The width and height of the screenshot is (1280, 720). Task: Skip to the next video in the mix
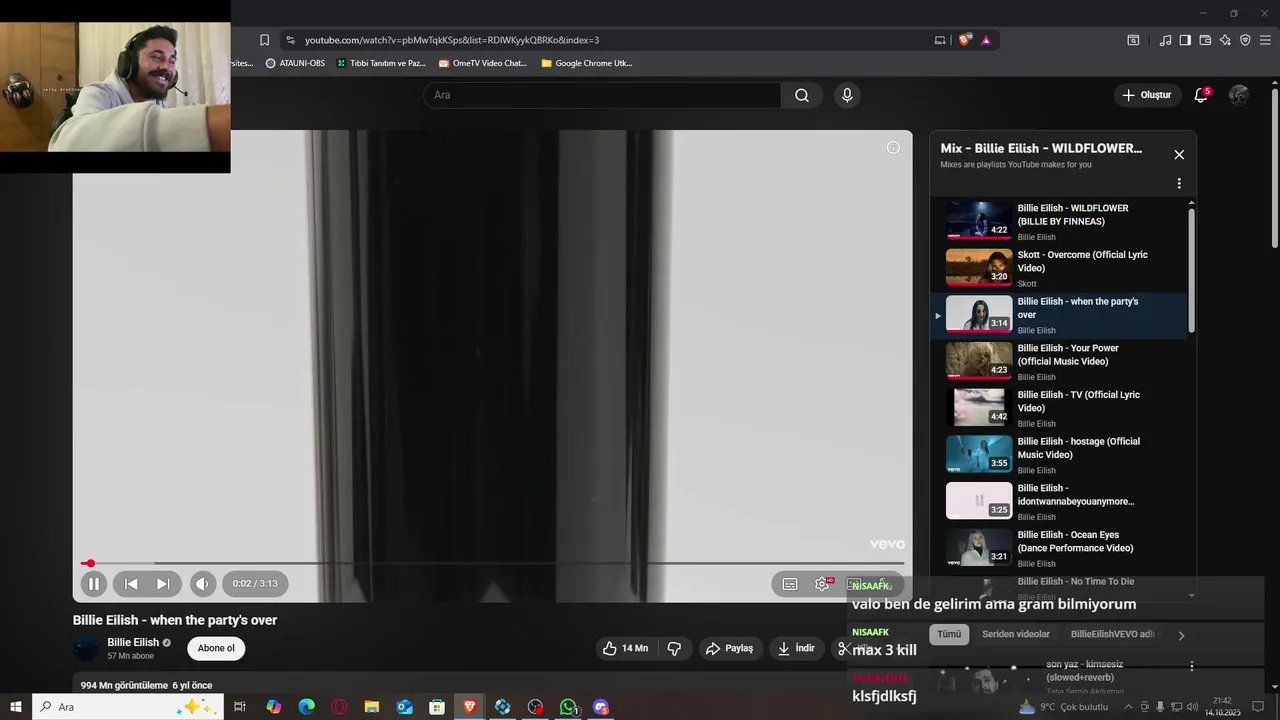pyautogui.click(x=163, y=584)
